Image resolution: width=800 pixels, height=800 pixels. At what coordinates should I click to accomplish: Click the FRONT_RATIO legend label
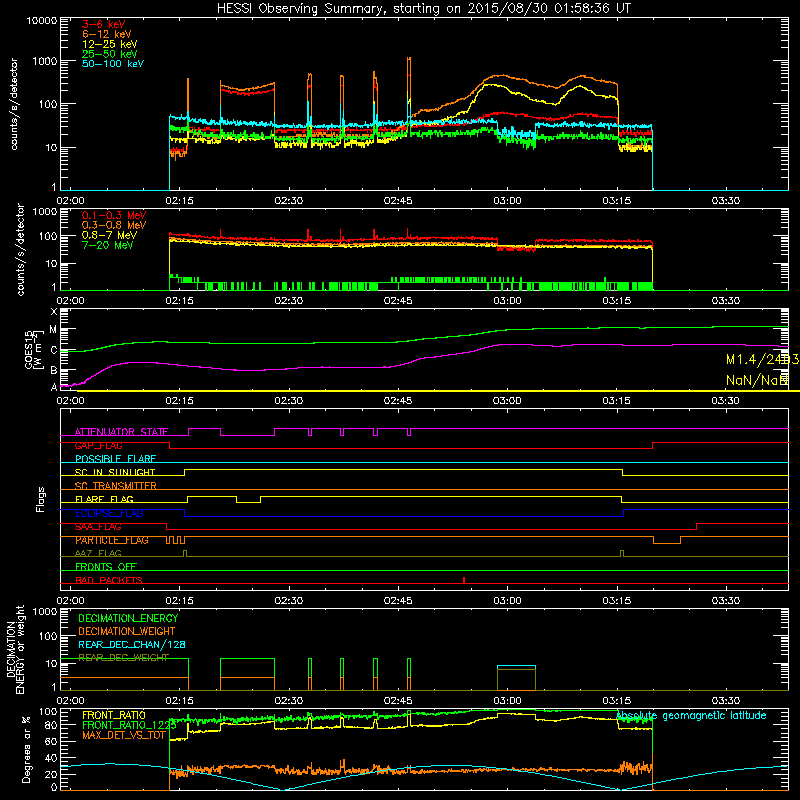114,715
